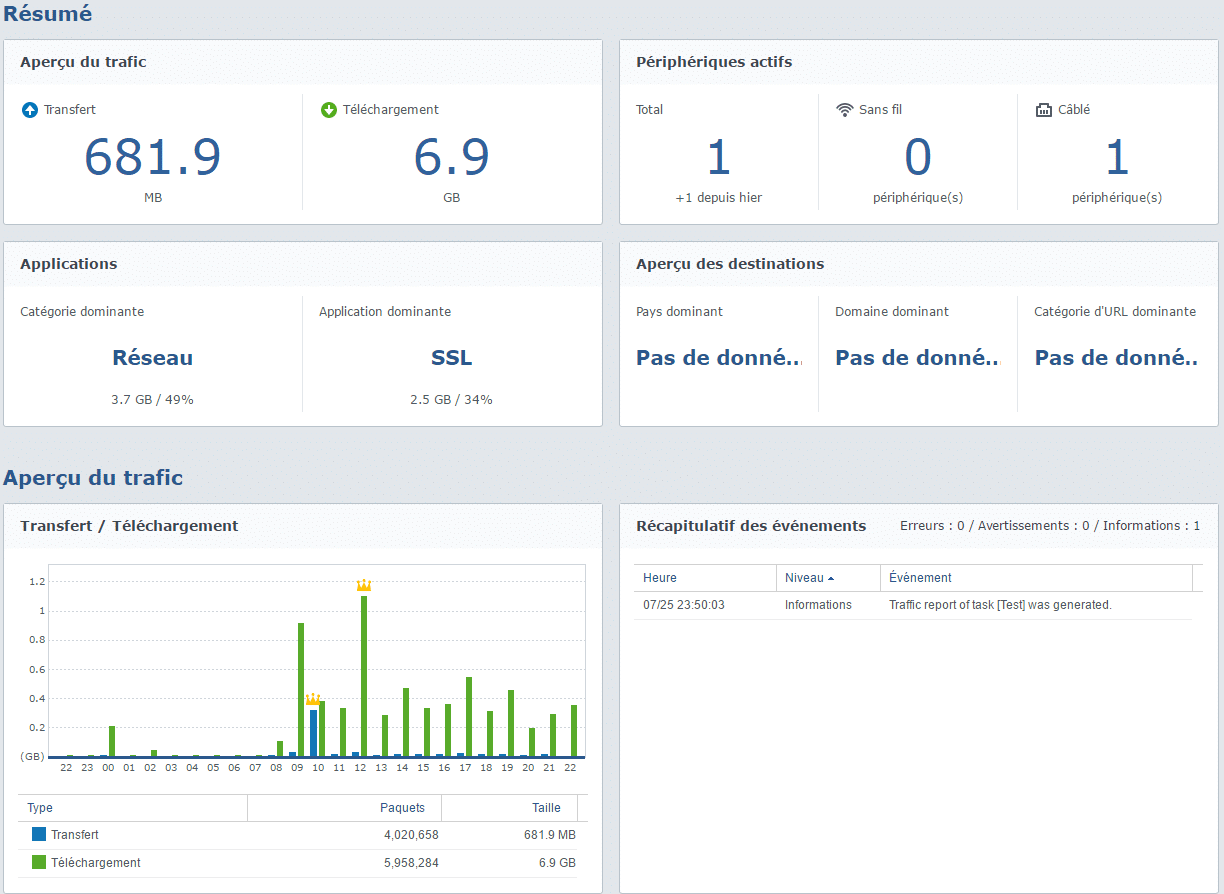Click the blue transfer bar at hour 10

point(313,733)
